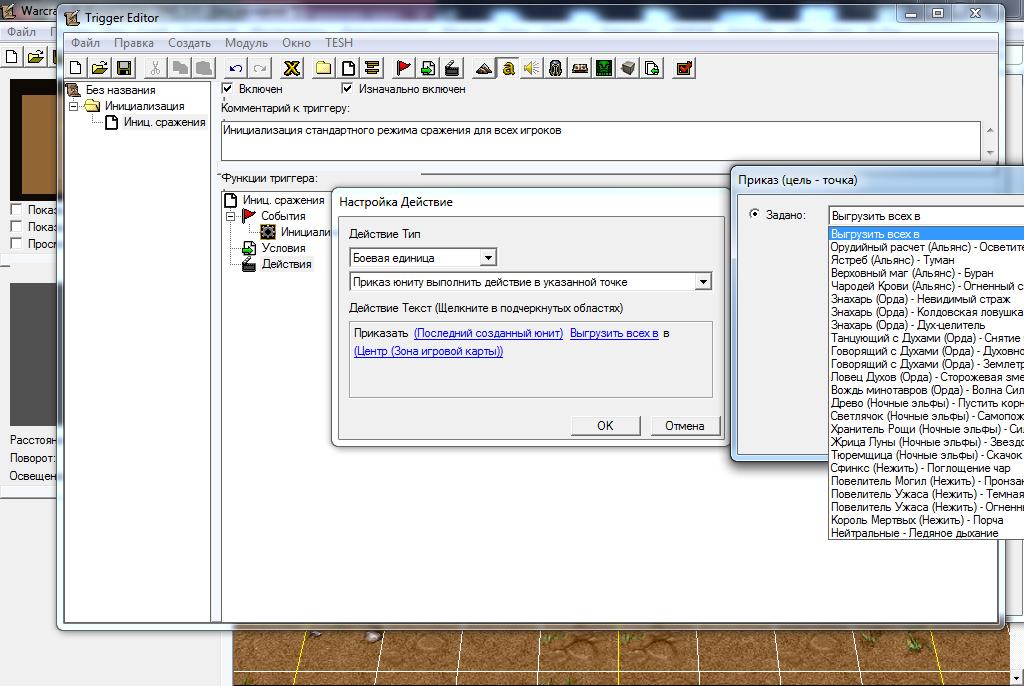Click the Cut scissors icon
Viewport: 1024px width, 686px height.
click(155, 68)
